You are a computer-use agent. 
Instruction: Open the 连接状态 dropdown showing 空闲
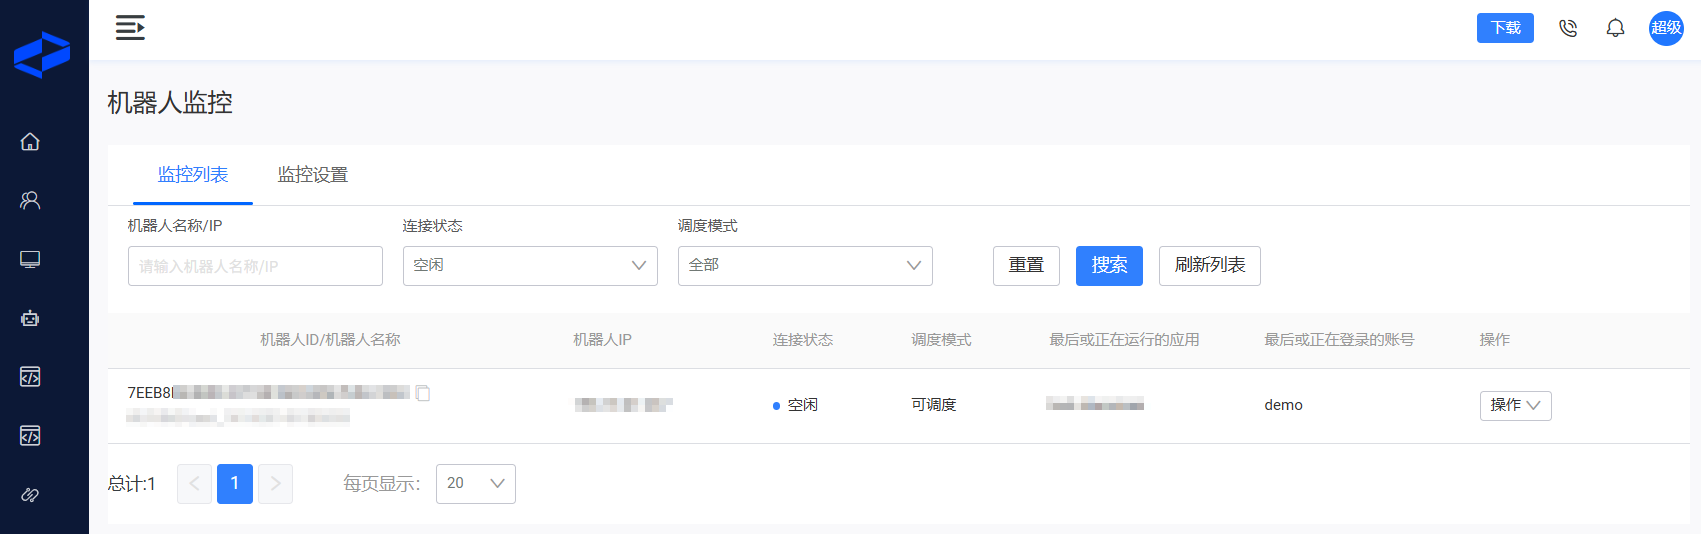530,266
